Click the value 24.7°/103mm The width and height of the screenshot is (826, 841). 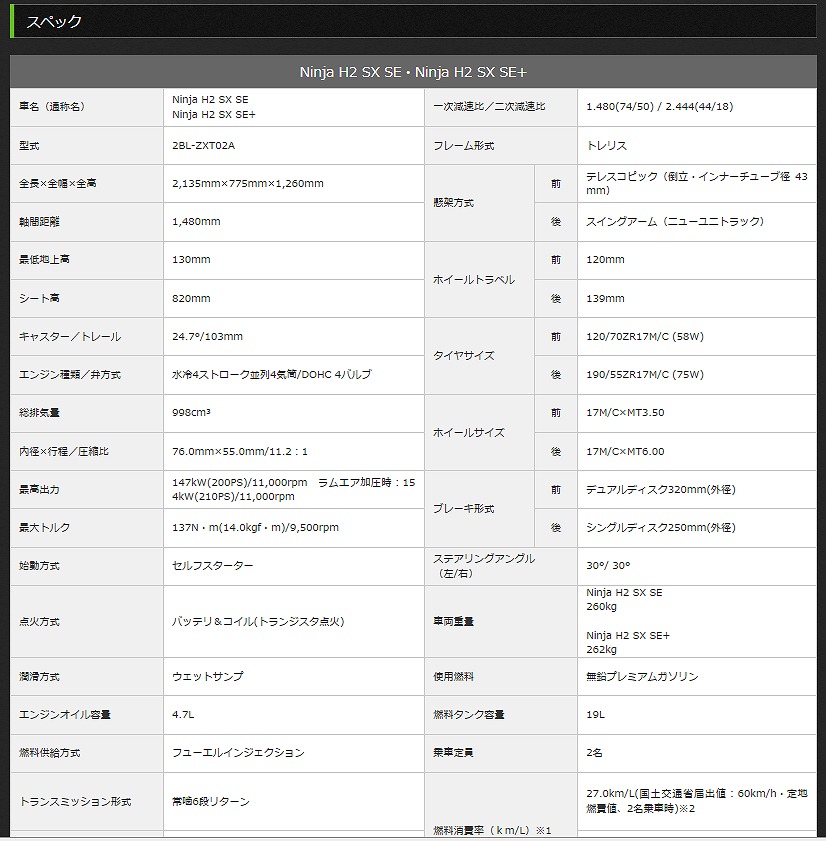point(208,337)
